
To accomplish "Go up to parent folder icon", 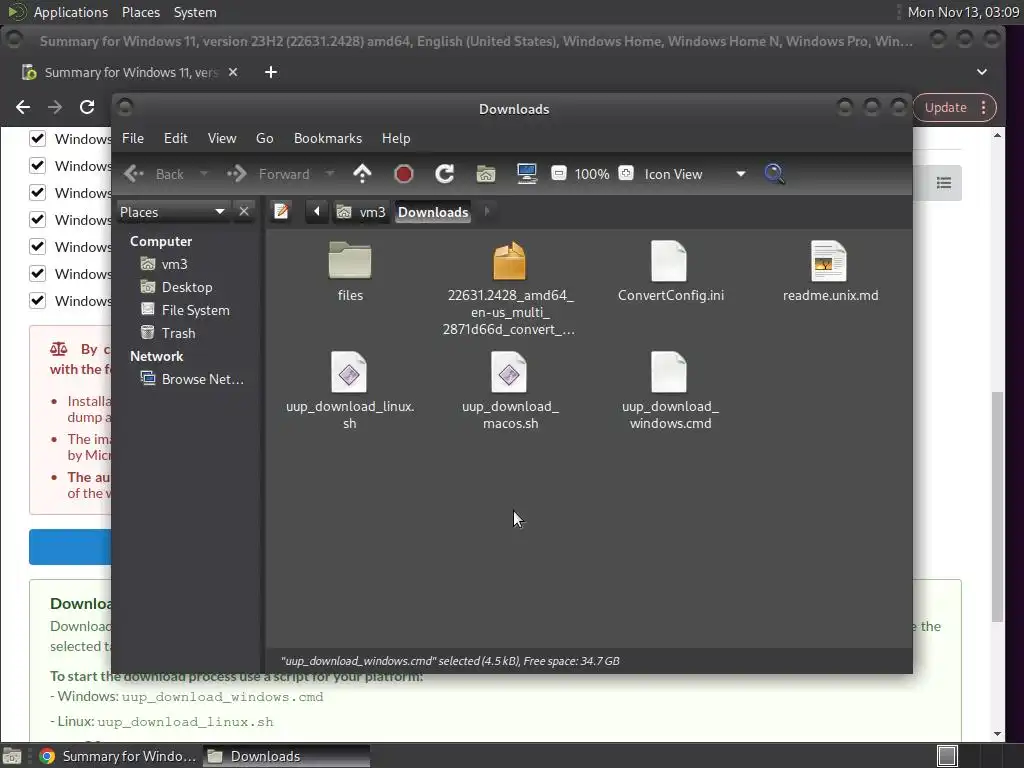I will pos(362,174).
